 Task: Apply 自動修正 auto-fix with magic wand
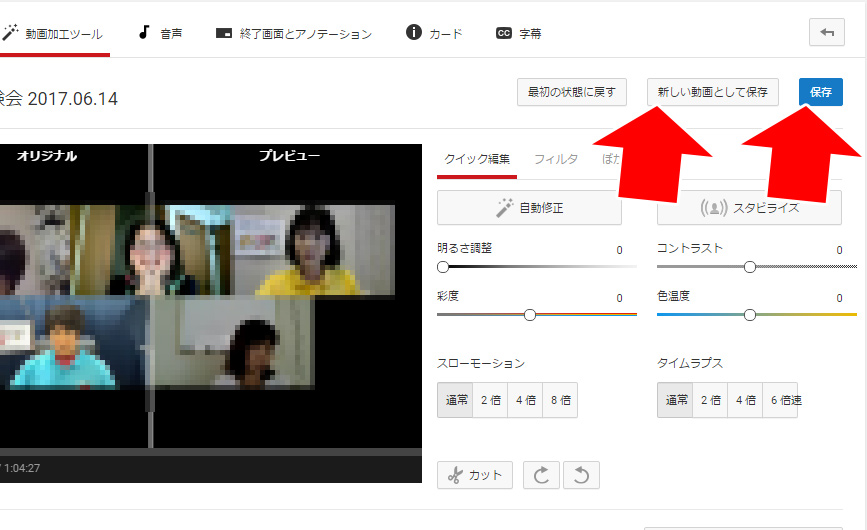[x=529, y=208]
